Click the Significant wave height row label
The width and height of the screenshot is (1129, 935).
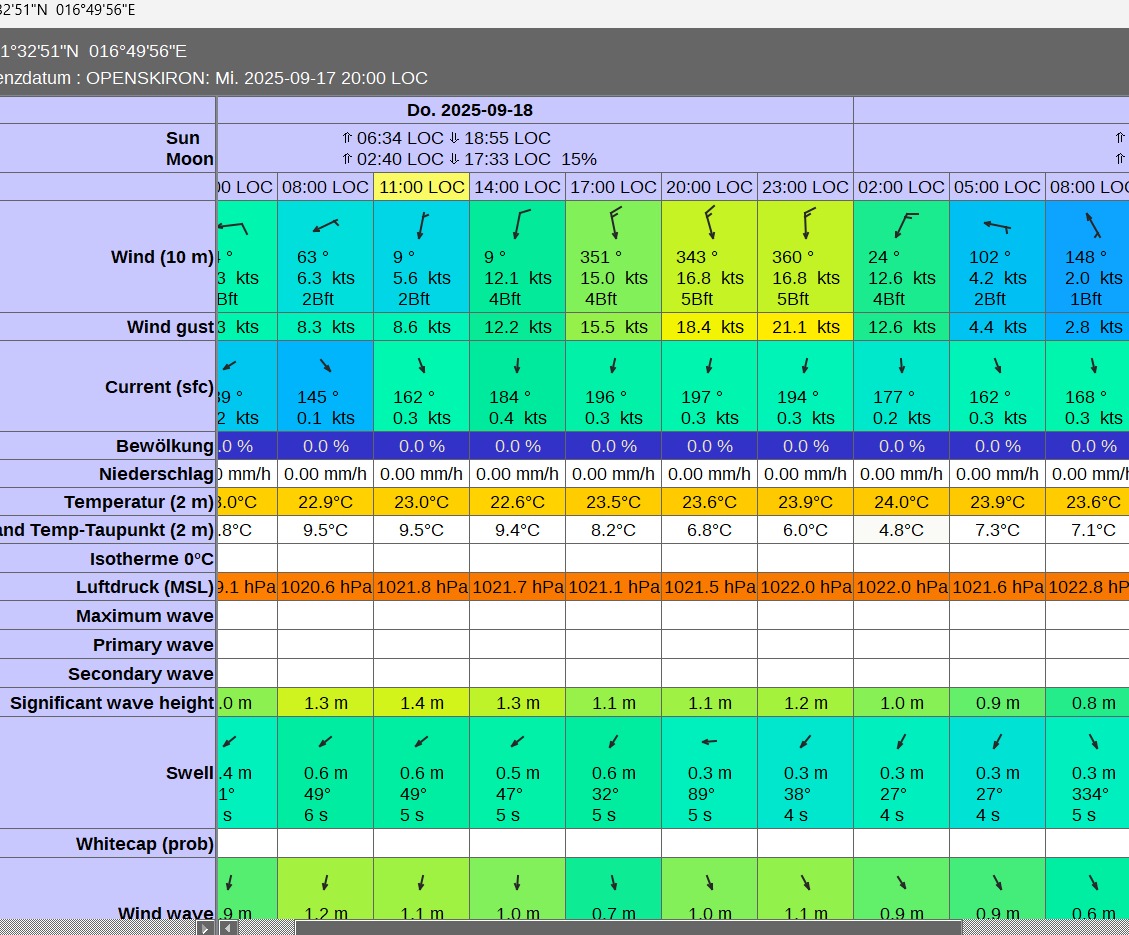(112, 703)
